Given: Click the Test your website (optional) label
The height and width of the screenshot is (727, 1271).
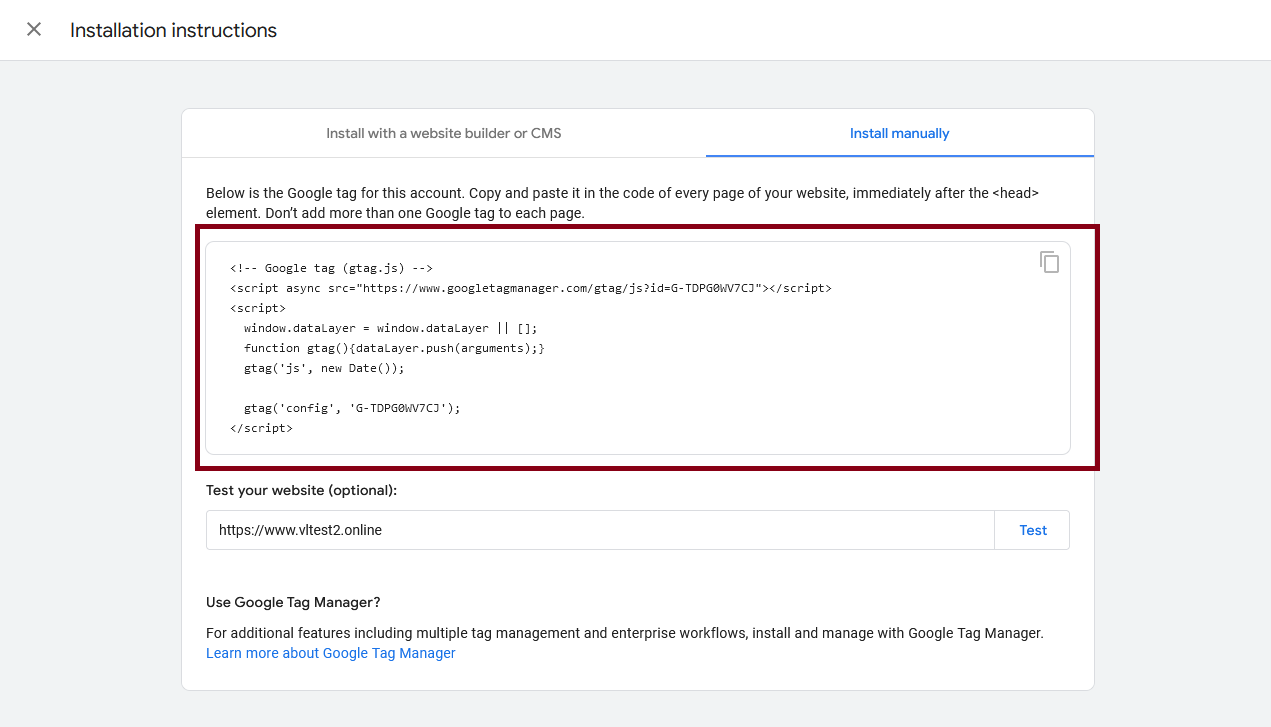Looking at the screenshot, I should [x=301, y=490].
